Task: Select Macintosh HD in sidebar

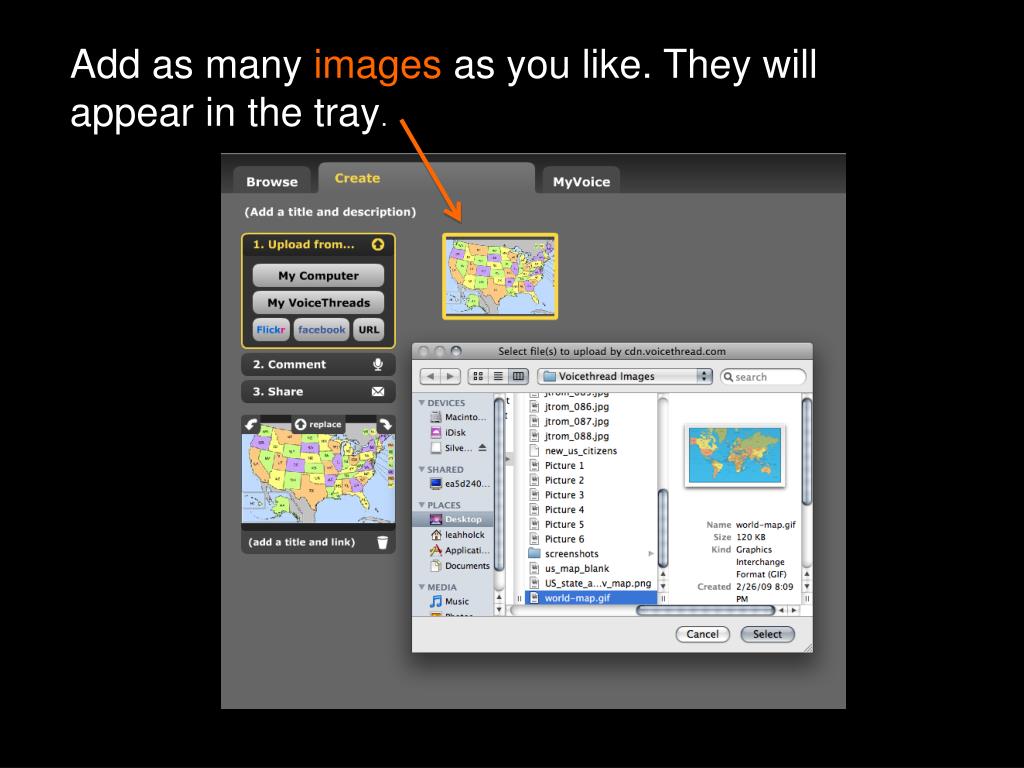Action: tap(457, 417)
